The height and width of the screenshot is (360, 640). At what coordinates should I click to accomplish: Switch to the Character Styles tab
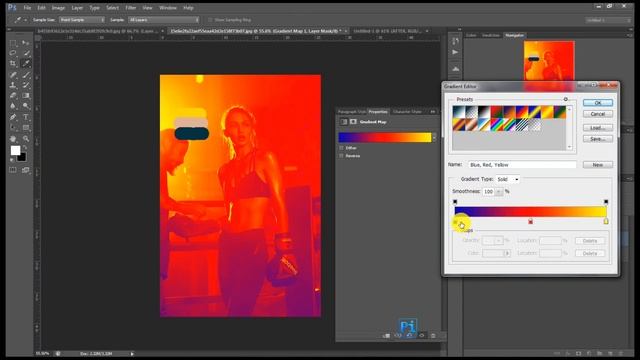(x=407, y=111)
